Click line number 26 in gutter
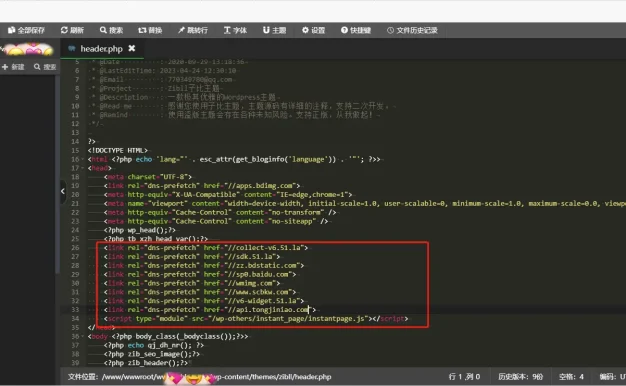Viewport: 626px width, 386px height. (x=75, y=248)
